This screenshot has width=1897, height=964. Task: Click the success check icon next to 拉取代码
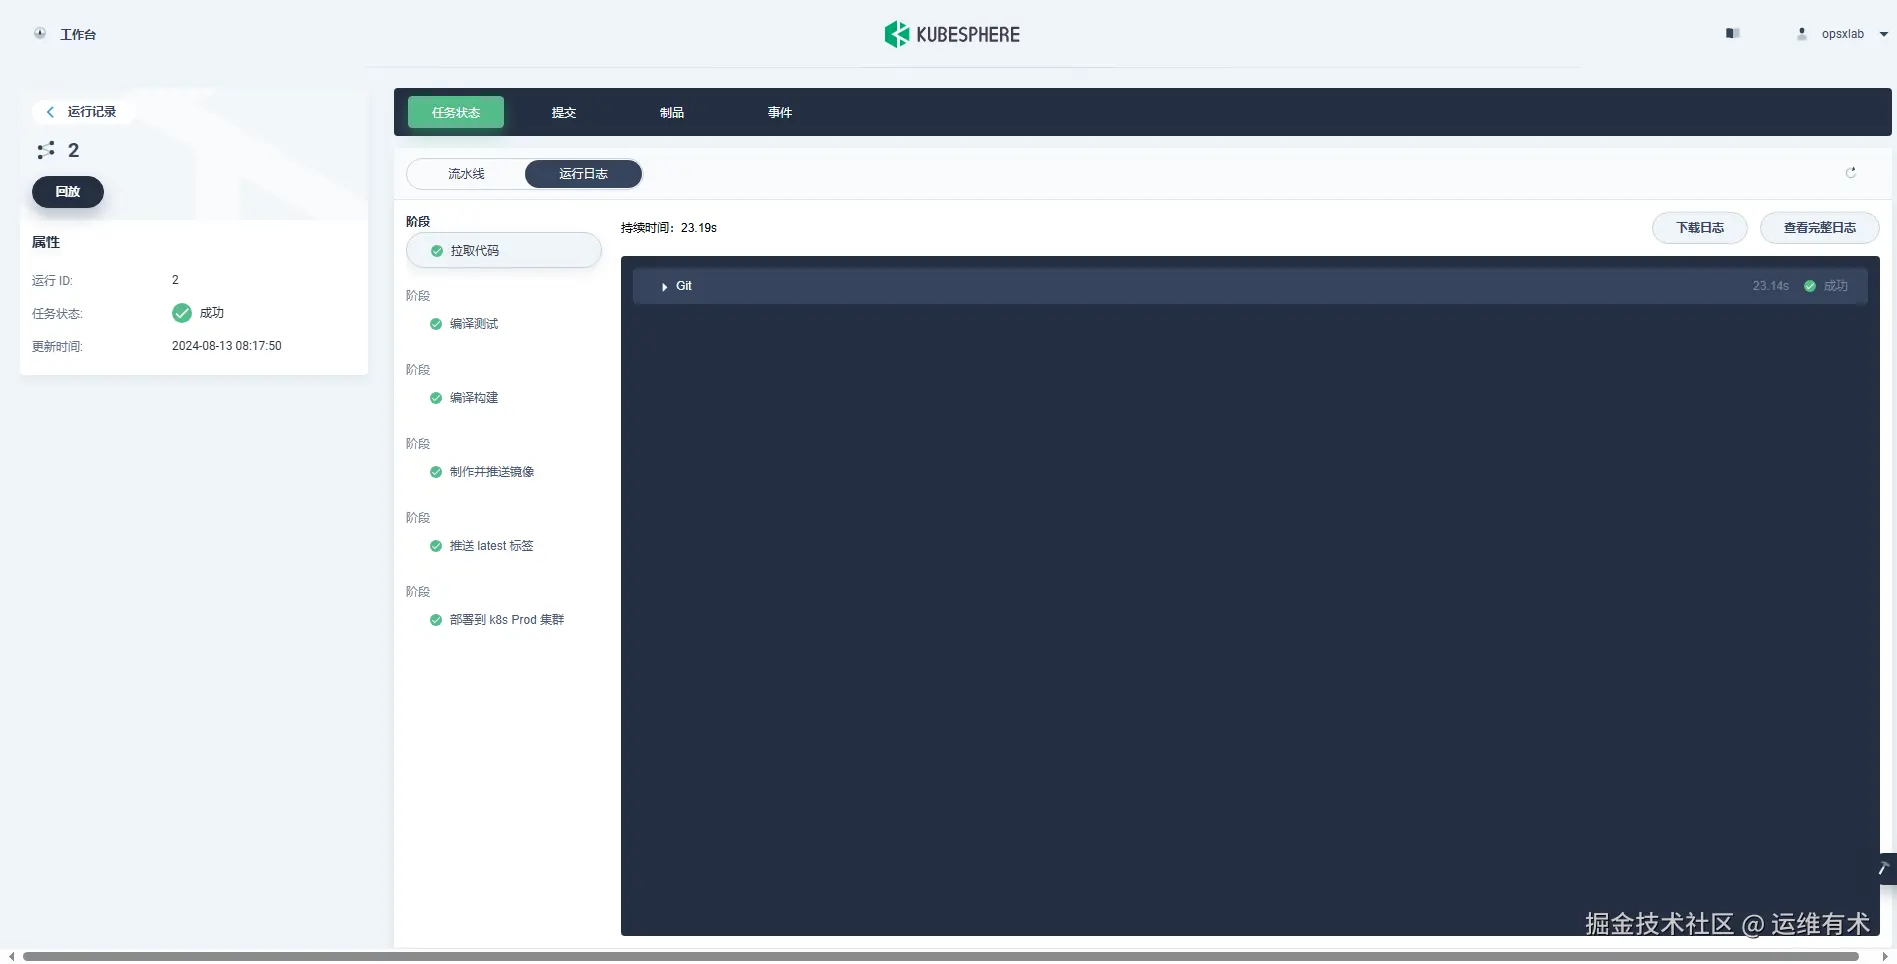tap(435, 251)
